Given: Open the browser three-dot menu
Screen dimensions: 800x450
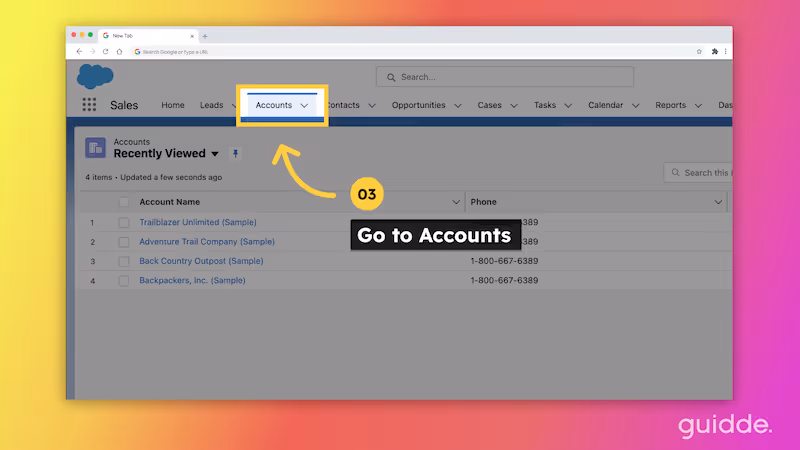Looking at the screenshot, I should tap(726, 52).
